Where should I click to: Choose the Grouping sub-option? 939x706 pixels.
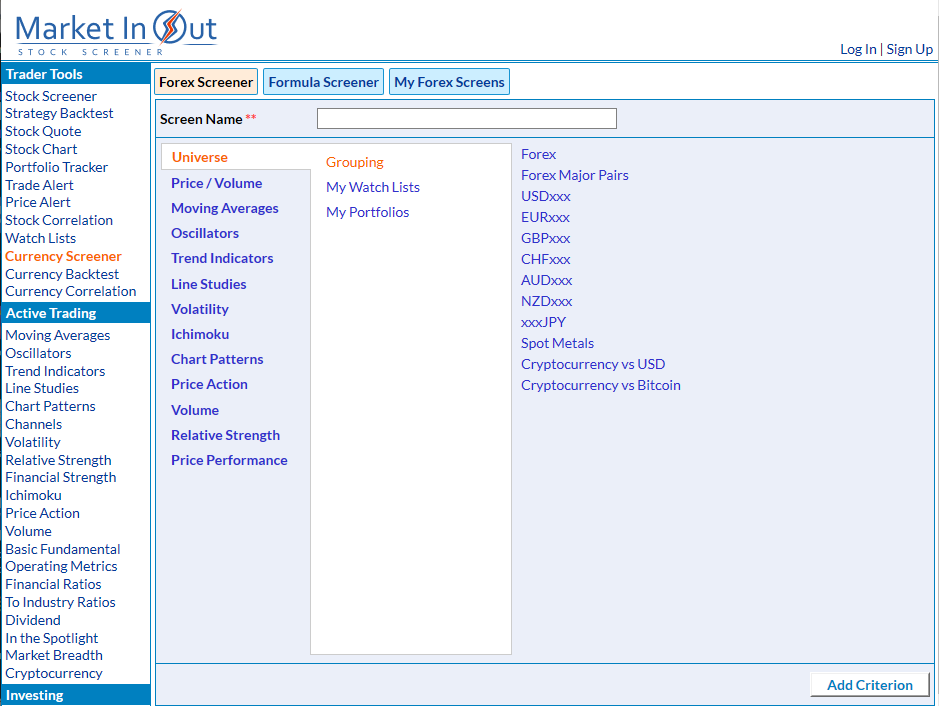(x=355, y=162)
